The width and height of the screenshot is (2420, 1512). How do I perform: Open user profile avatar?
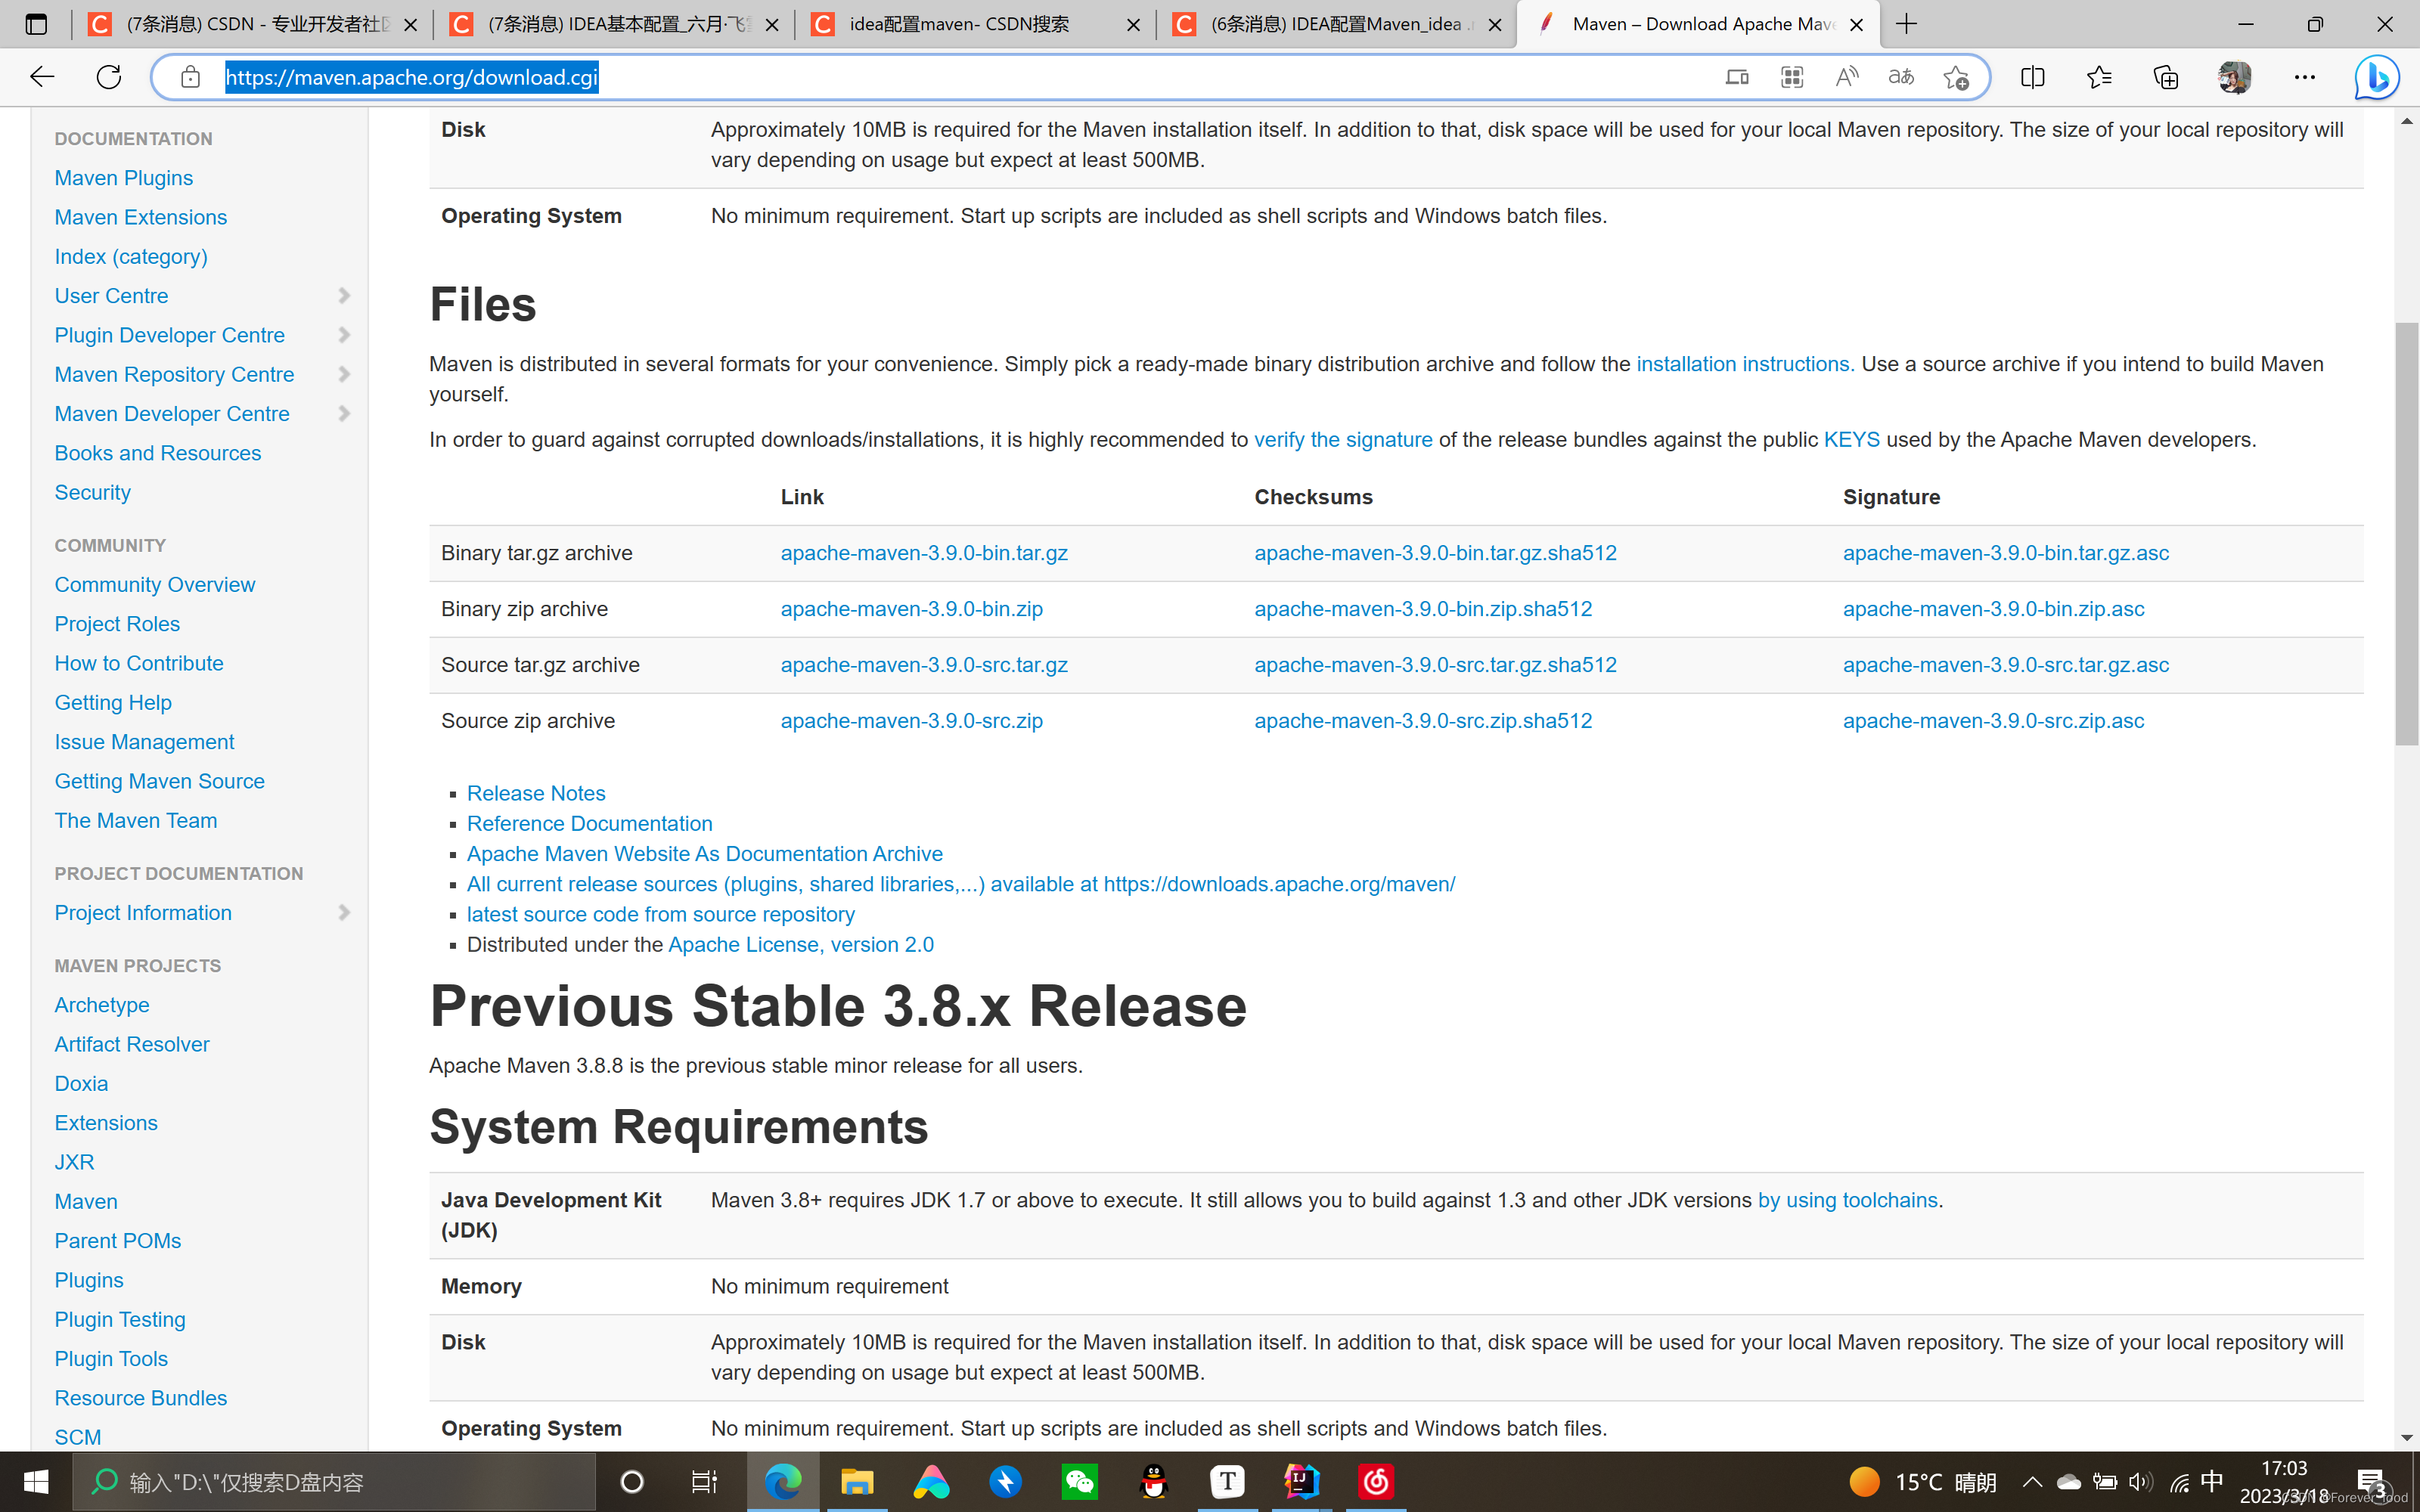(2234, 77)
